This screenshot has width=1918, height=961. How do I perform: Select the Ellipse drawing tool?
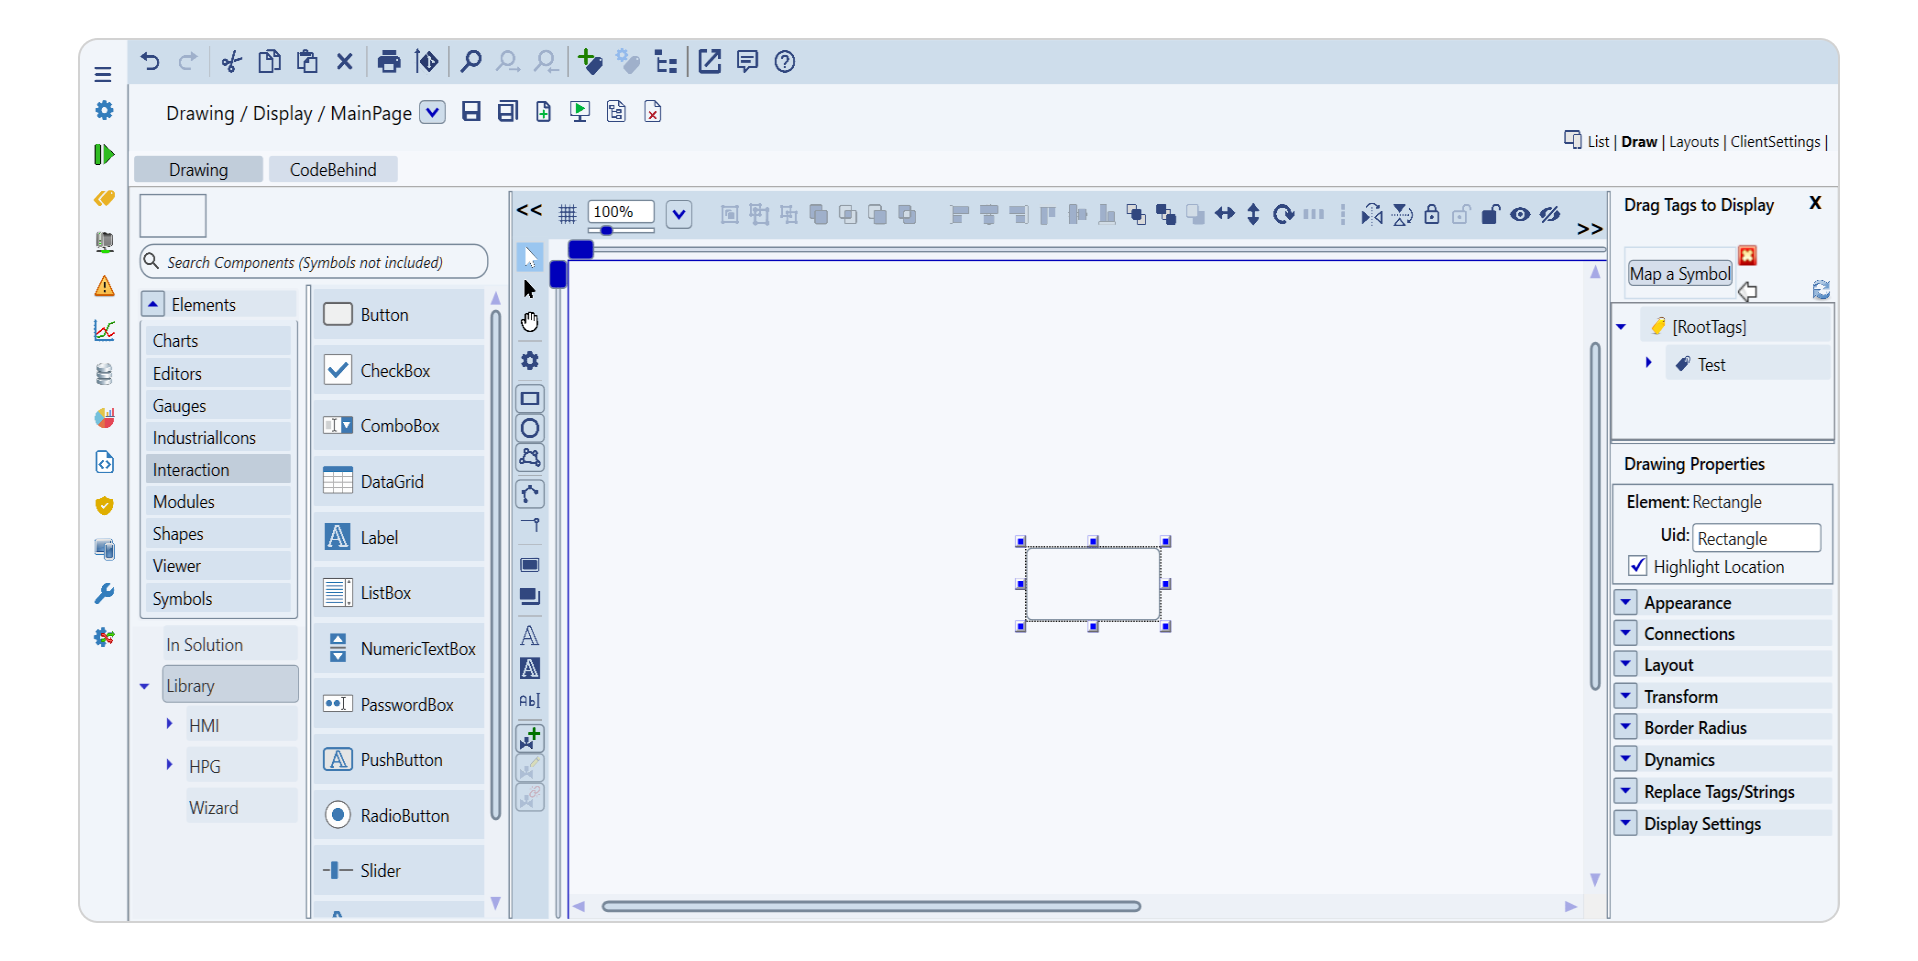point(530,429)
